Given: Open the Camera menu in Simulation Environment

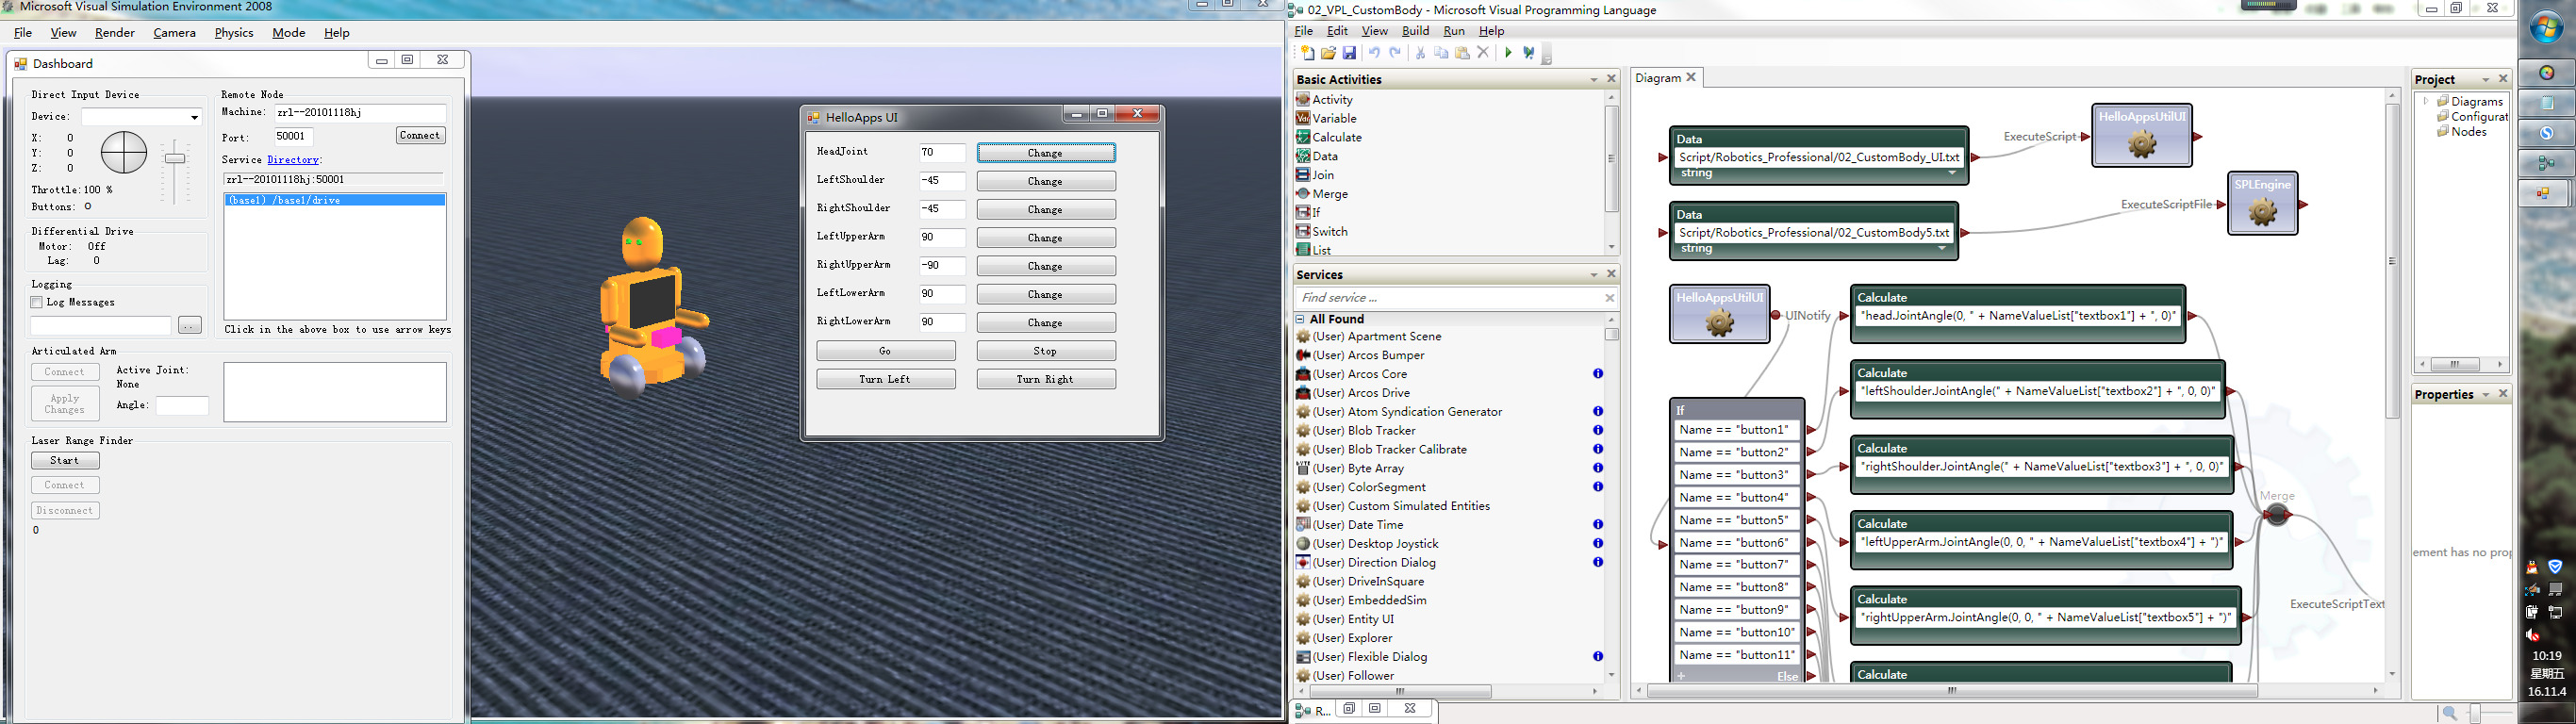Looking at the screenshot, I should pyautogui.click(x=174, y=33).
